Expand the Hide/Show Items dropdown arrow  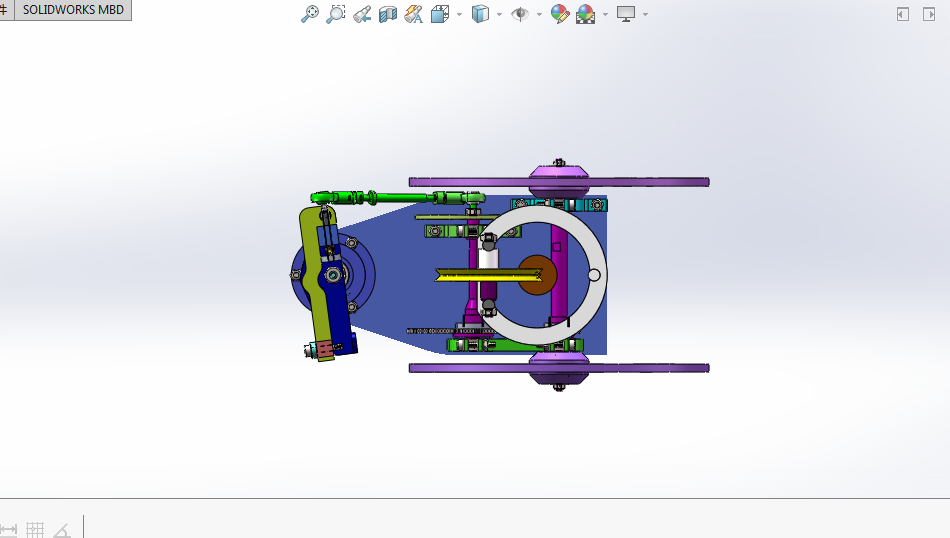click(x=539, y=14)
